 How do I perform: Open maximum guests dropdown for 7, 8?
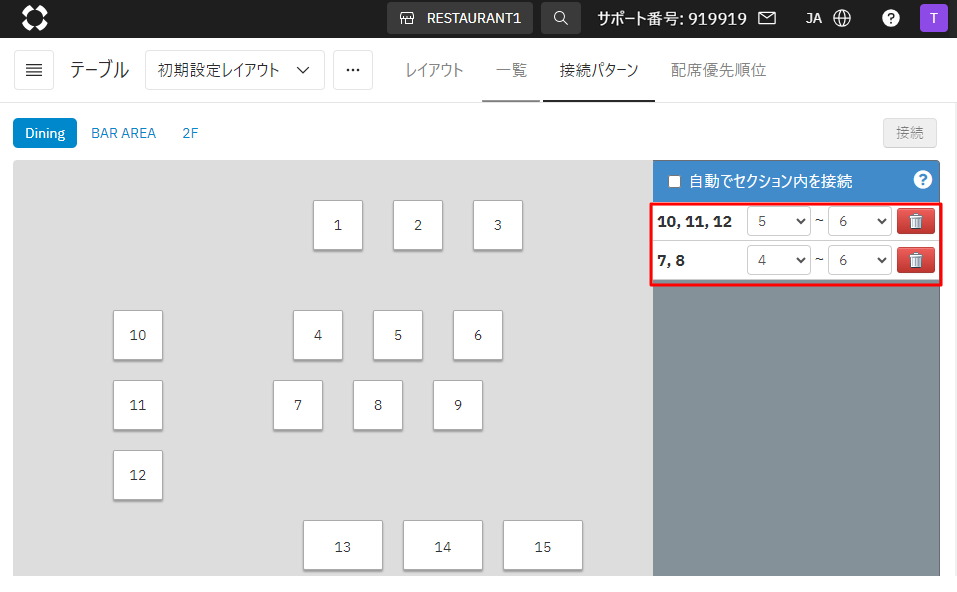[859, 261]
